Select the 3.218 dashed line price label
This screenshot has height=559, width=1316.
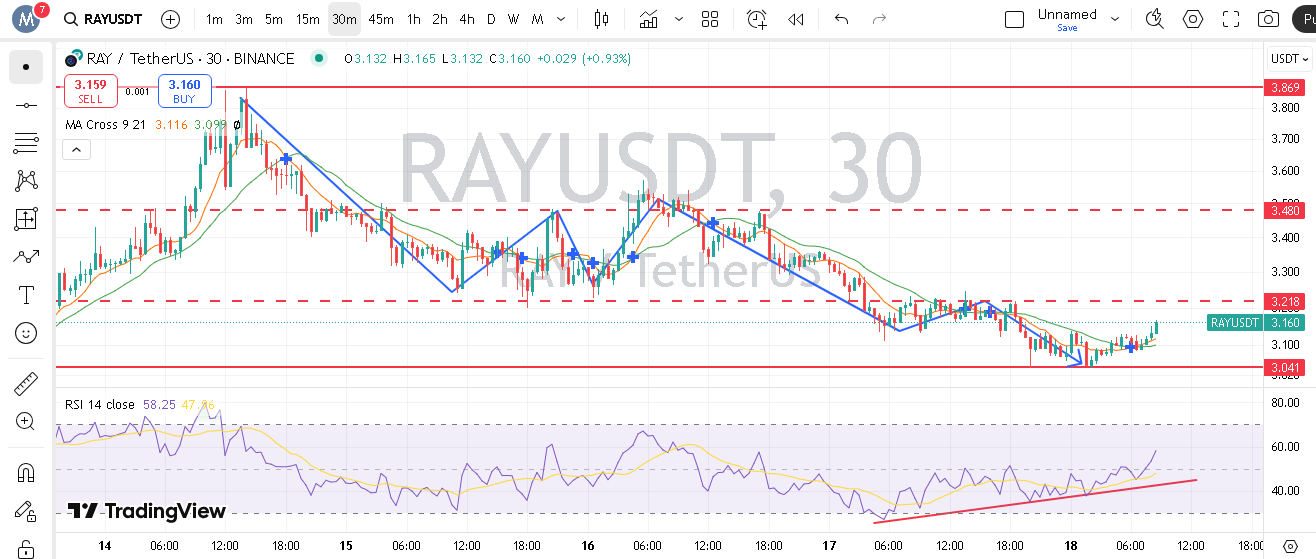[1285, 301]
